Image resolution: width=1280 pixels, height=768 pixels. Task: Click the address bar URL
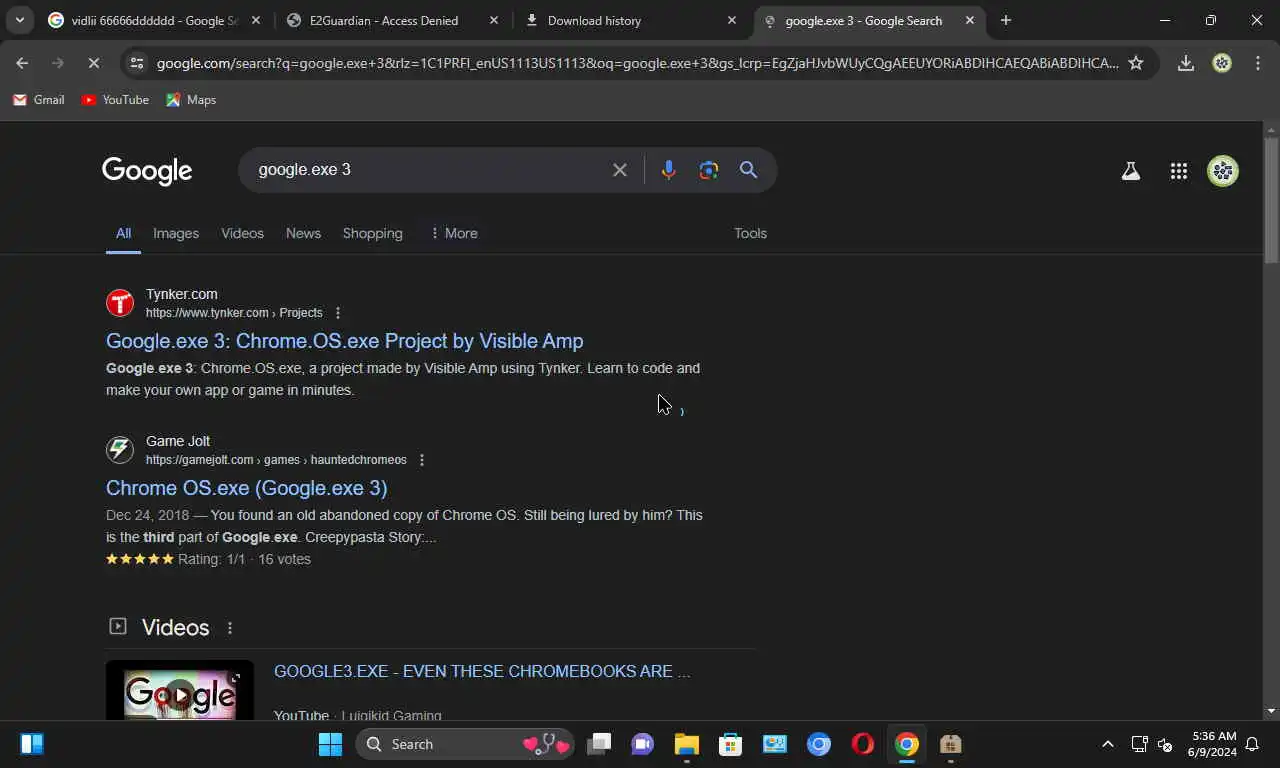(637, 63)
